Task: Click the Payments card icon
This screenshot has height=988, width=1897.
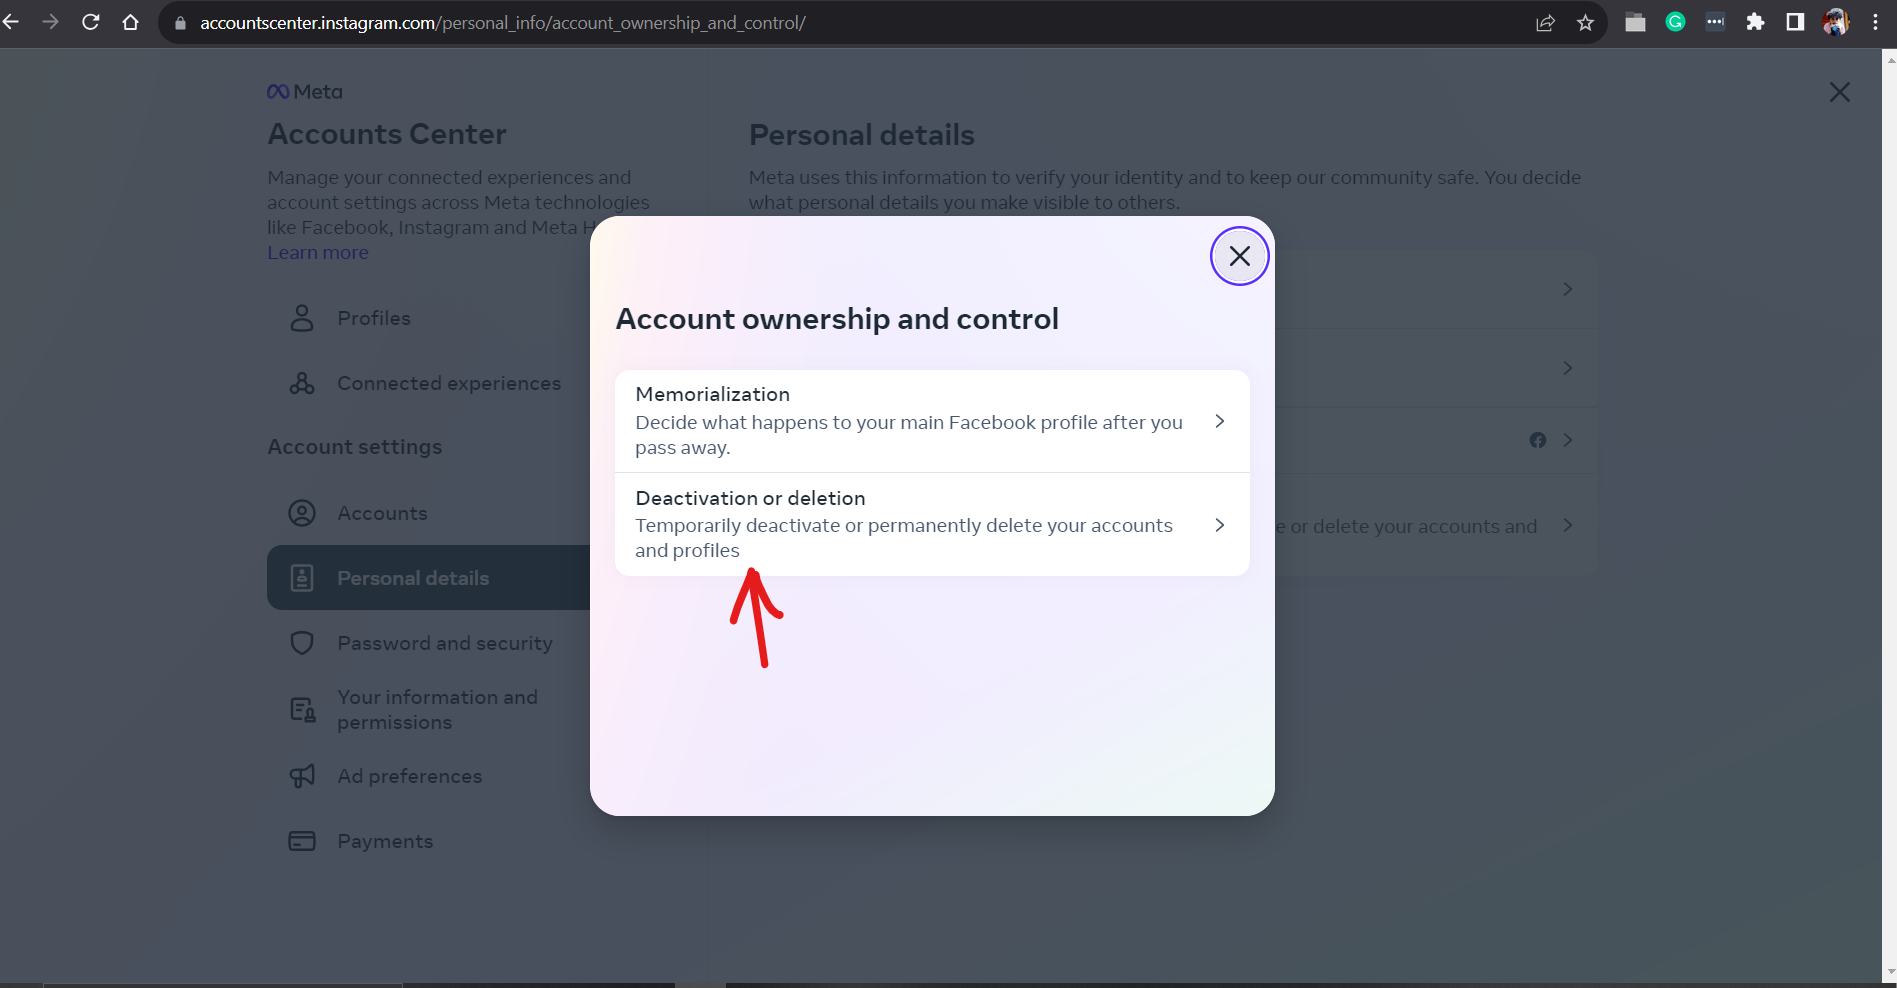Action: [x=302, y=841]
